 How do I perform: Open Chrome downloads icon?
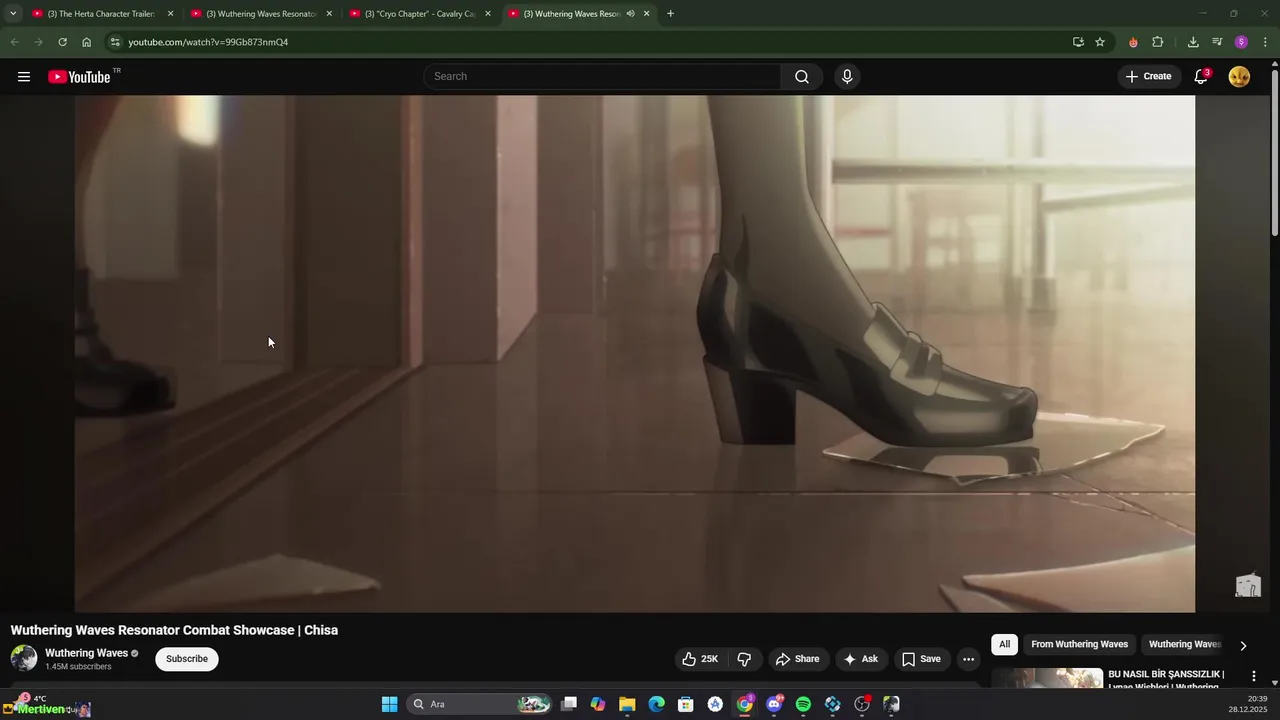pos(1193,42)
